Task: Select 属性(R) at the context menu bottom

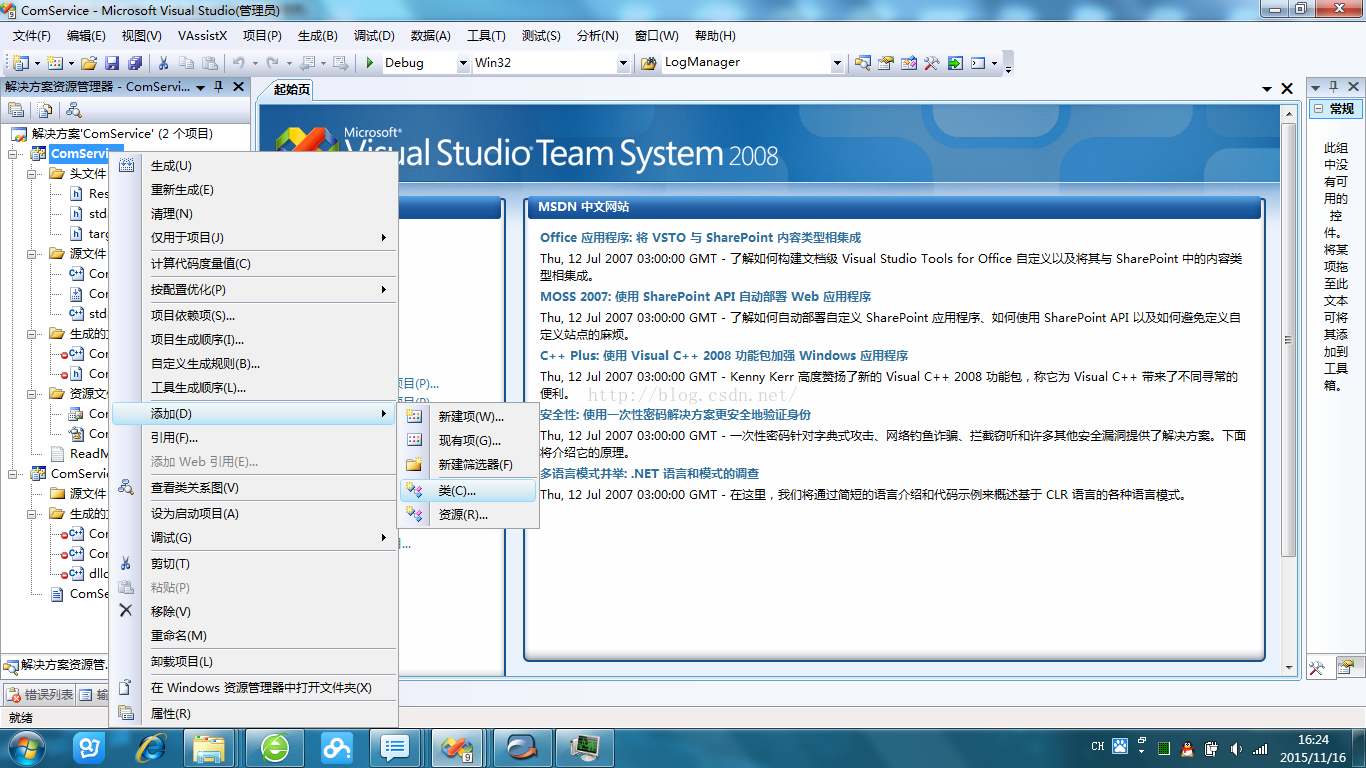Action: tap(255, 714)
